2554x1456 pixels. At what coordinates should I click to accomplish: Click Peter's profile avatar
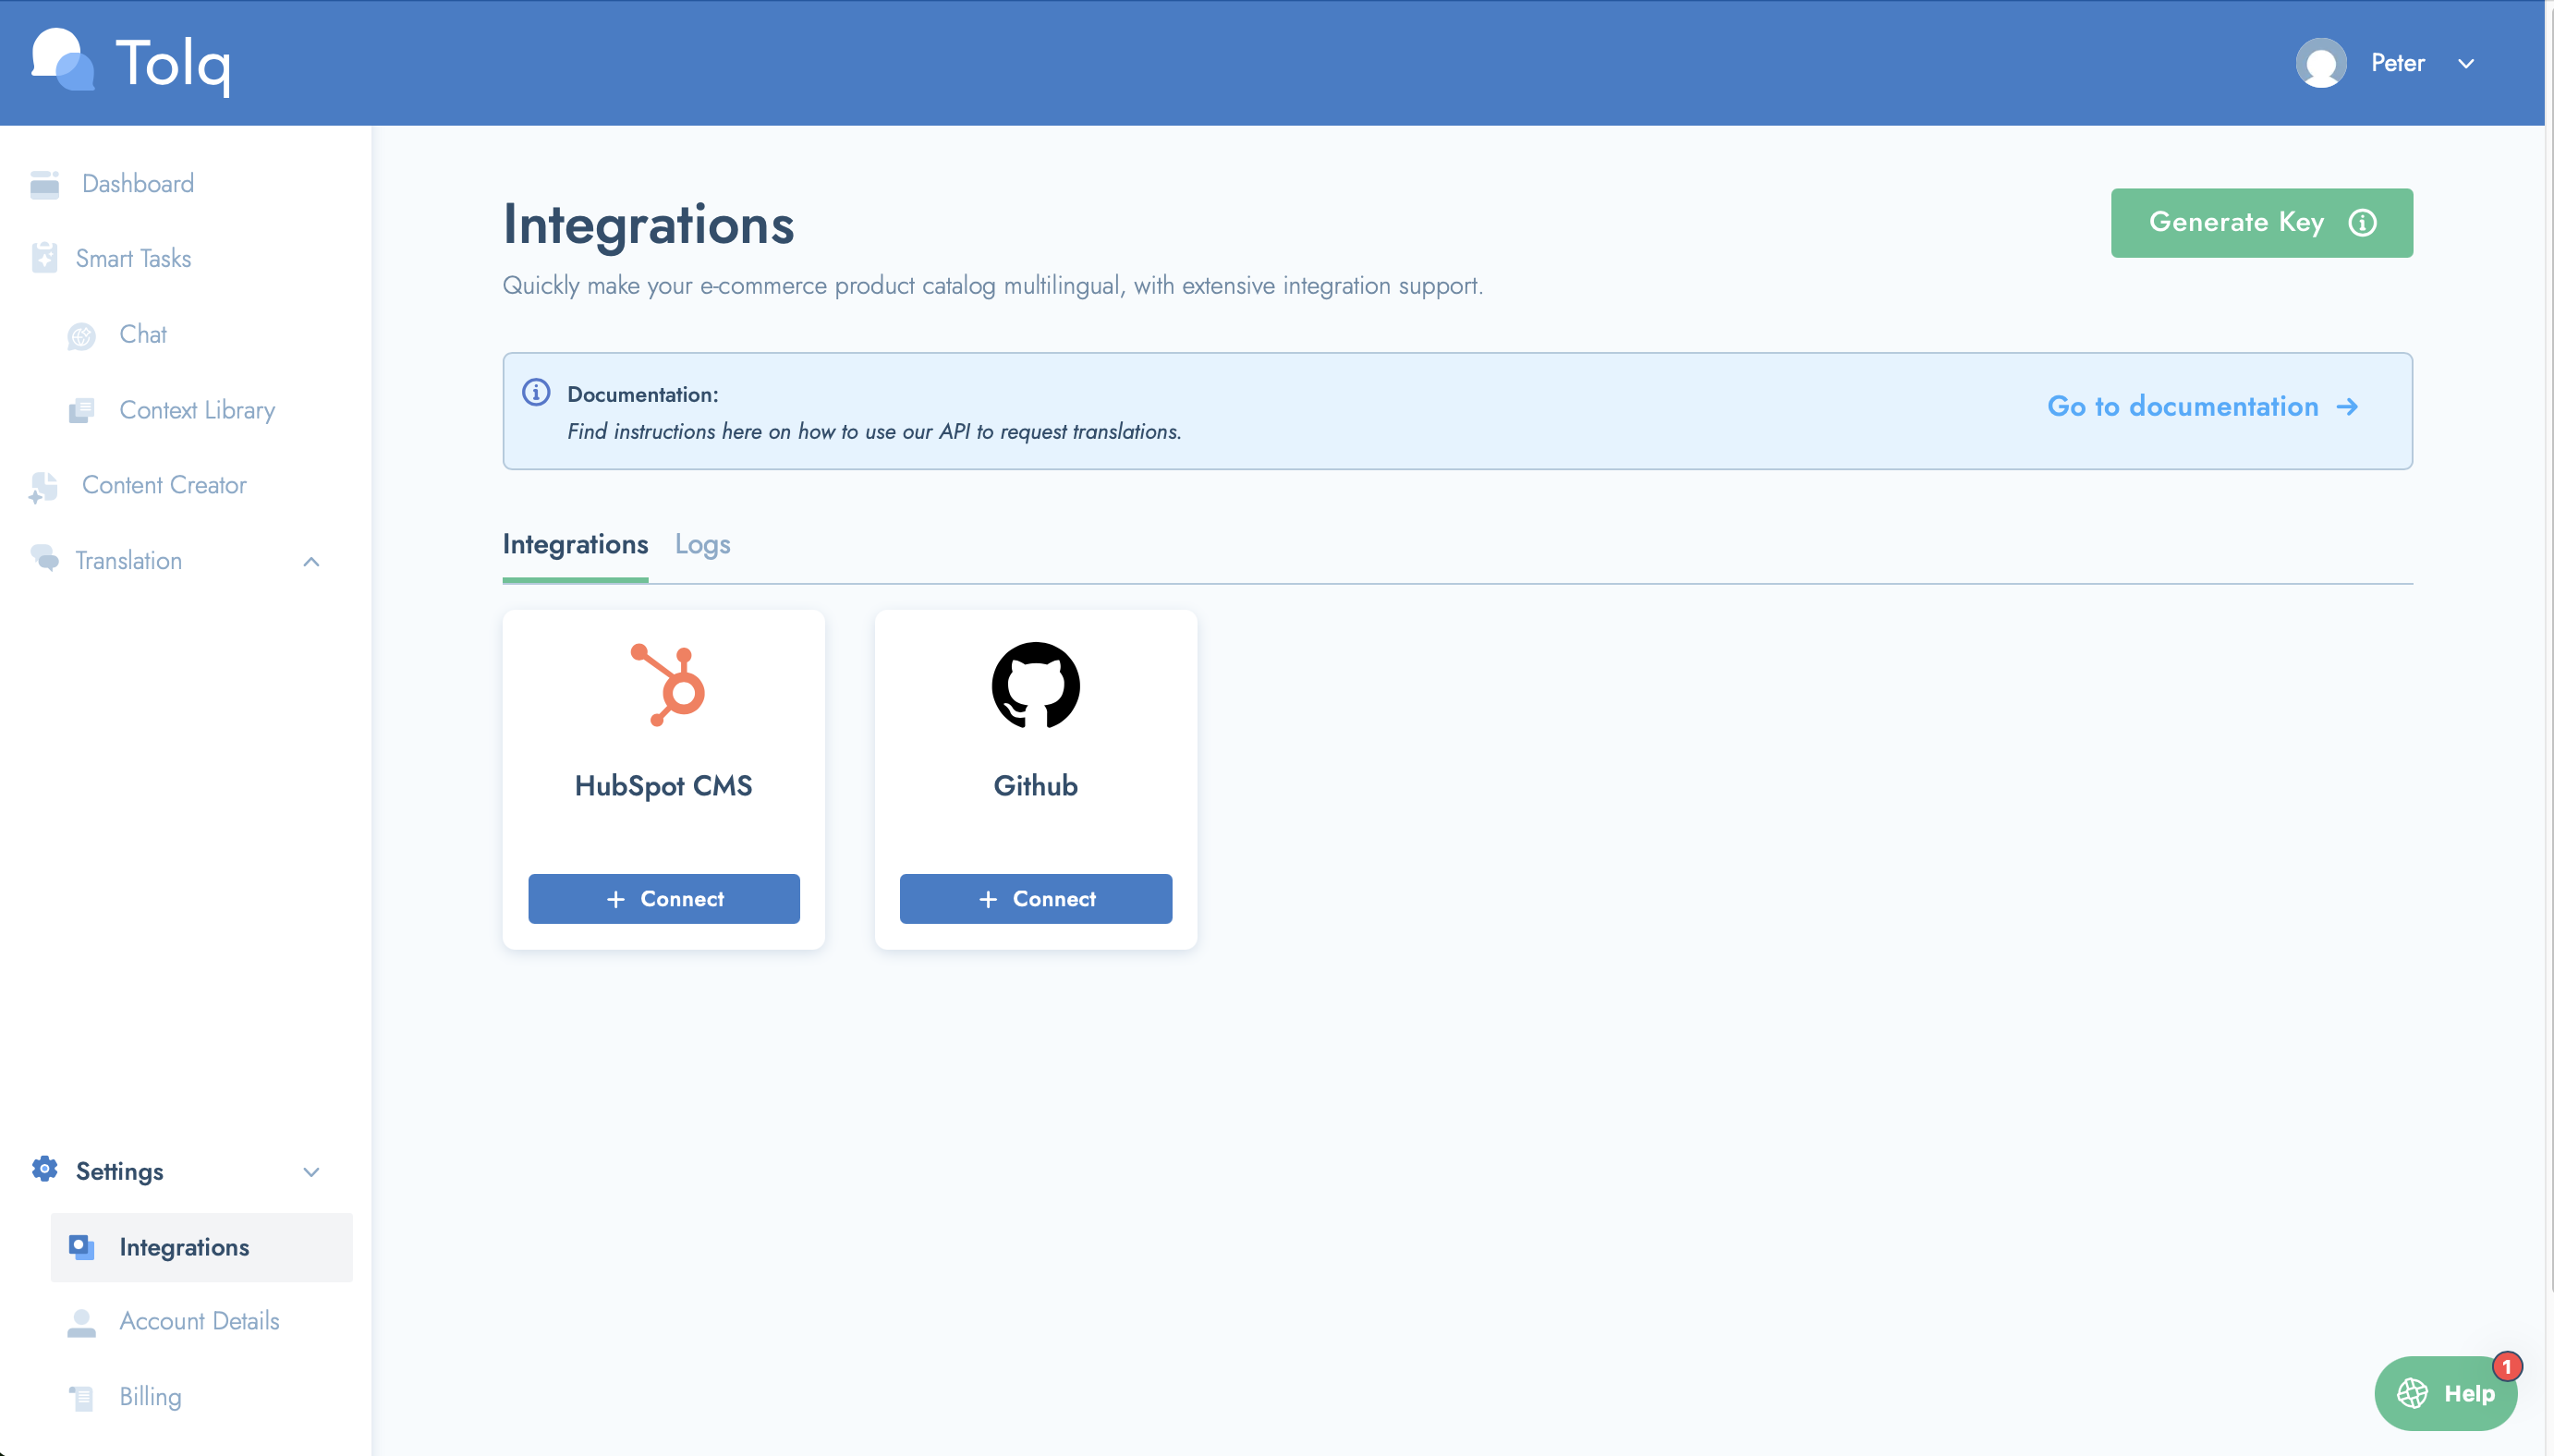(x=2320, y=63)
